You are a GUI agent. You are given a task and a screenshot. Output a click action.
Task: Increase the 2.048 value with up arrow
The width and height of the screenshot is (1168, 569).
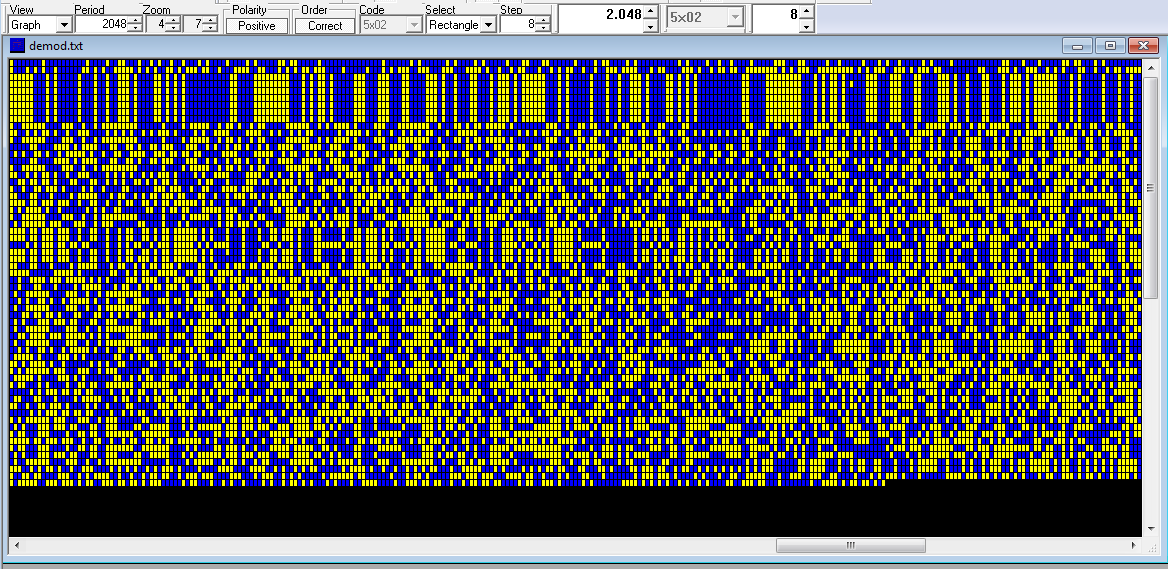coord(650,11)
